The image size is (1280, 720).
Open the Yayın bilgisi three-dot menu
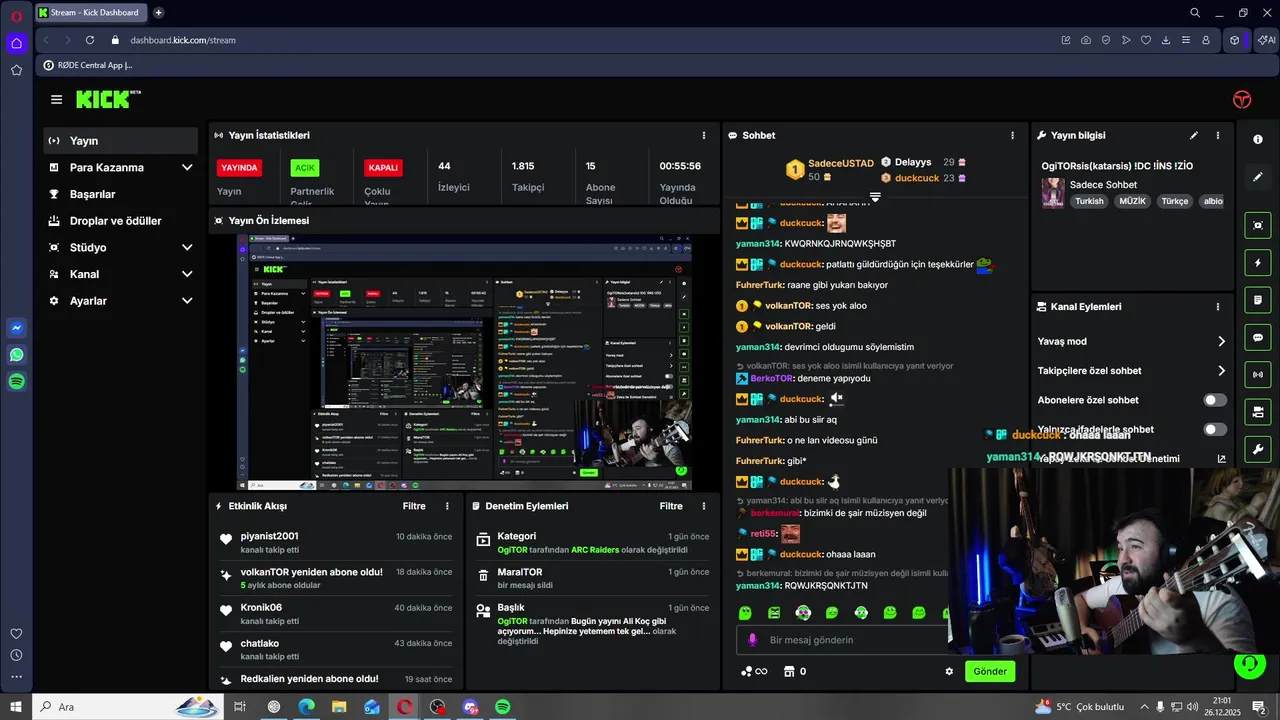pyautogui.click(x=1218, y=135)
